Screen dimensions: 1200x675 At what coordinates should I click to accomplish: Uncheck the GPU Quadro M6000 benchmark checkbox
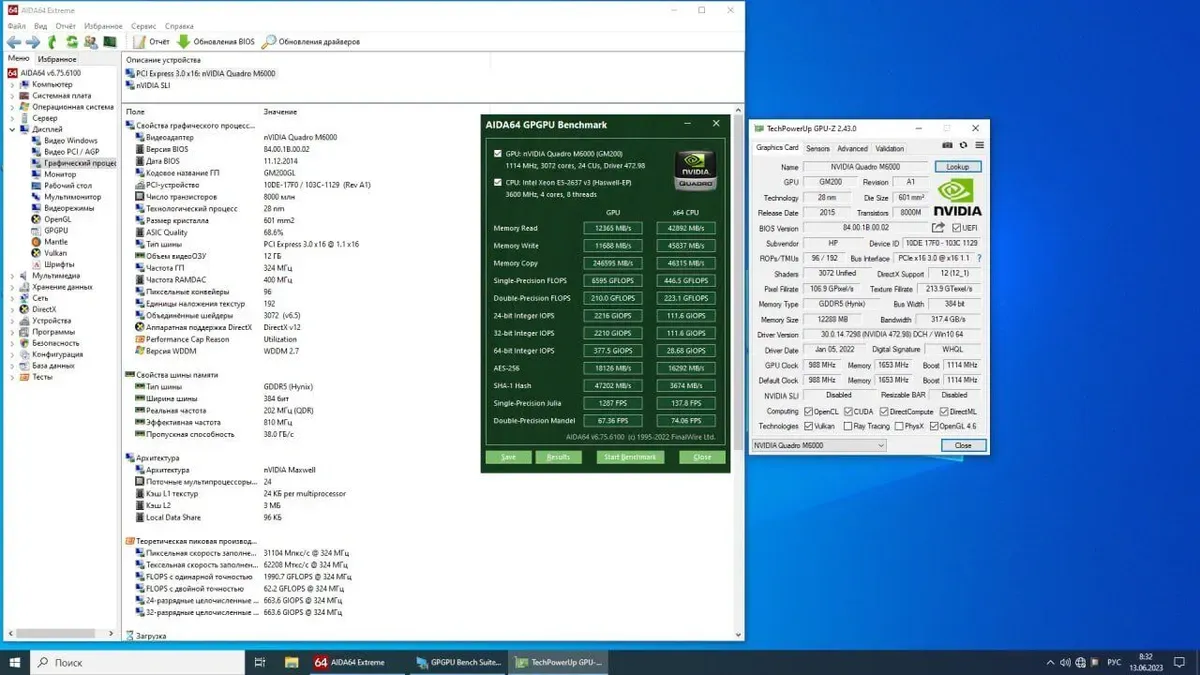click(498, 154)
